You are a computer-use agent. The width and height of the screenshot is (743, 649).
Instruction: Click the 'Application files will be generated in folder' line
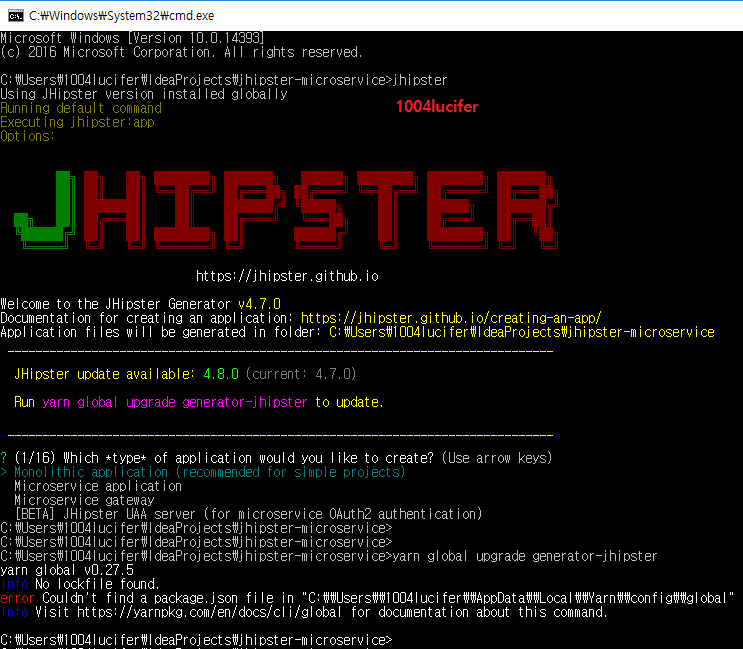[x=357, y=332]
